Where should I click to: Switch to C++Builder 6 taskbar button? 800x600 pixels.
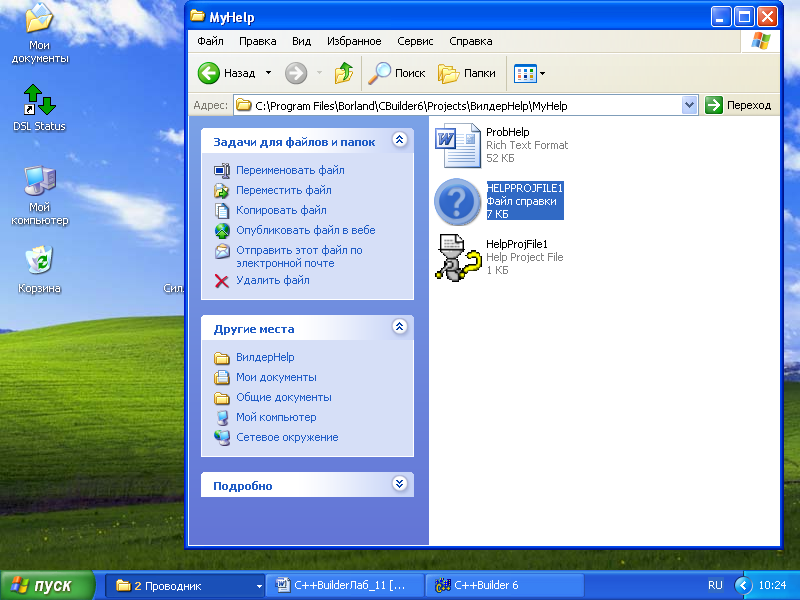tap(504, 585)
